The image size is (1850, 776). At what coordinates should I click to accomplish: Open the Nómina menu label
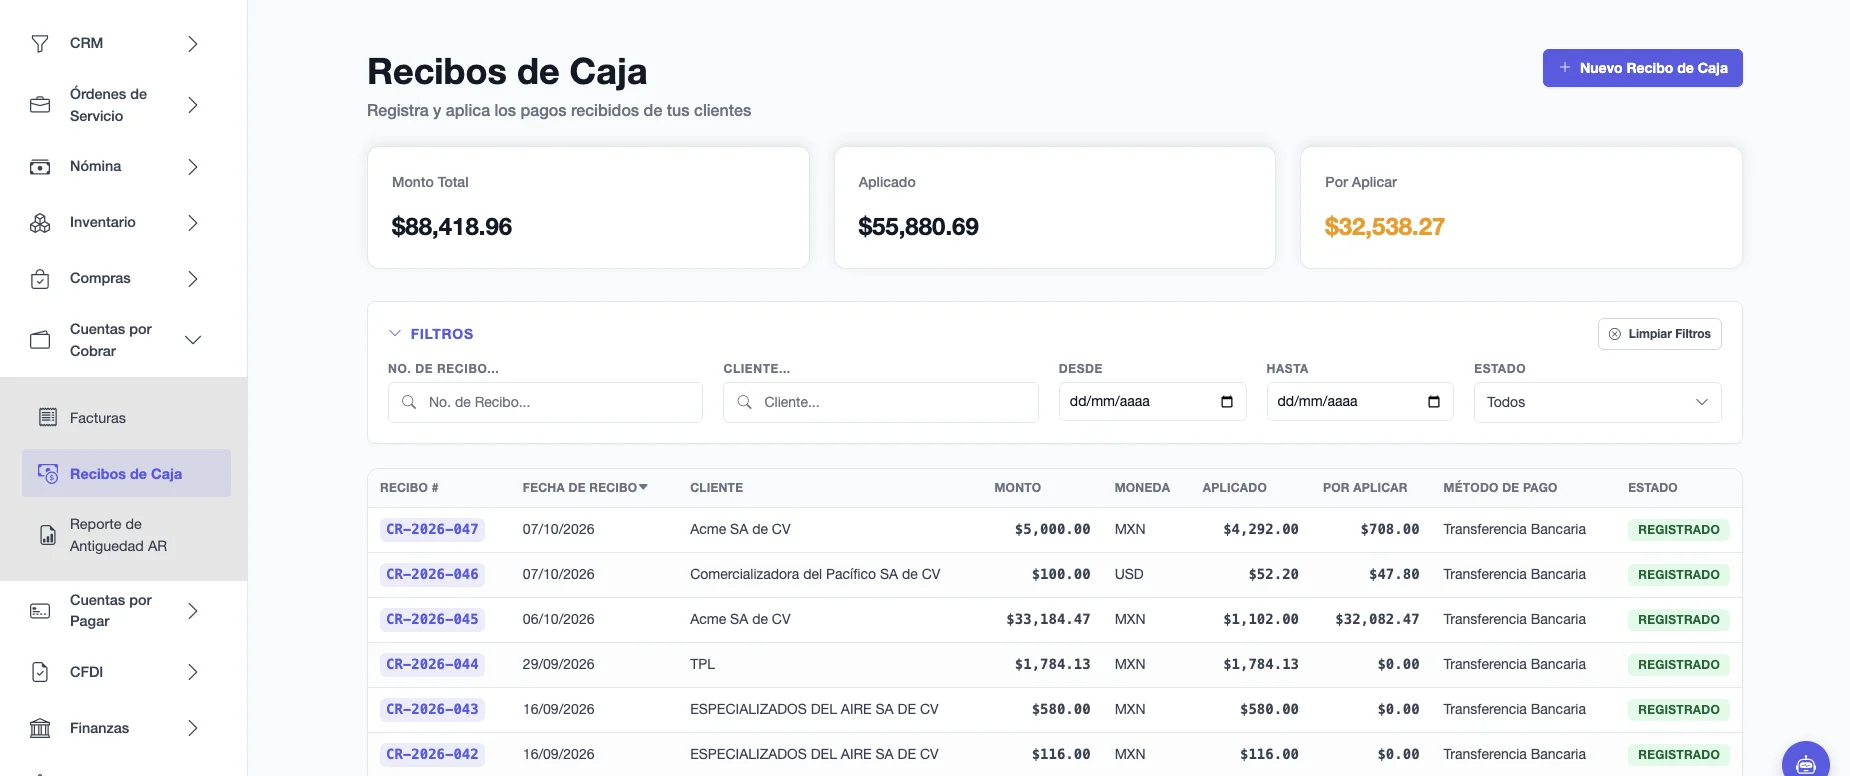coord(96,166)
